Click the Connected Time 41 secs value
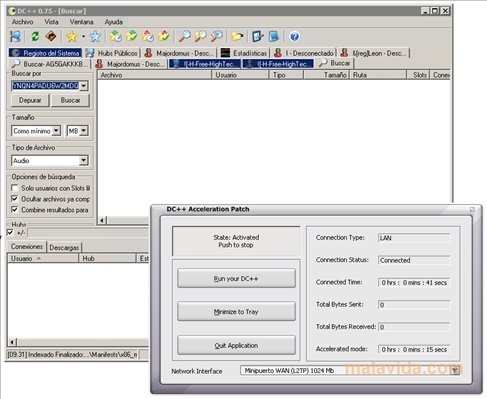487x399 pixels. coord(414,283)
